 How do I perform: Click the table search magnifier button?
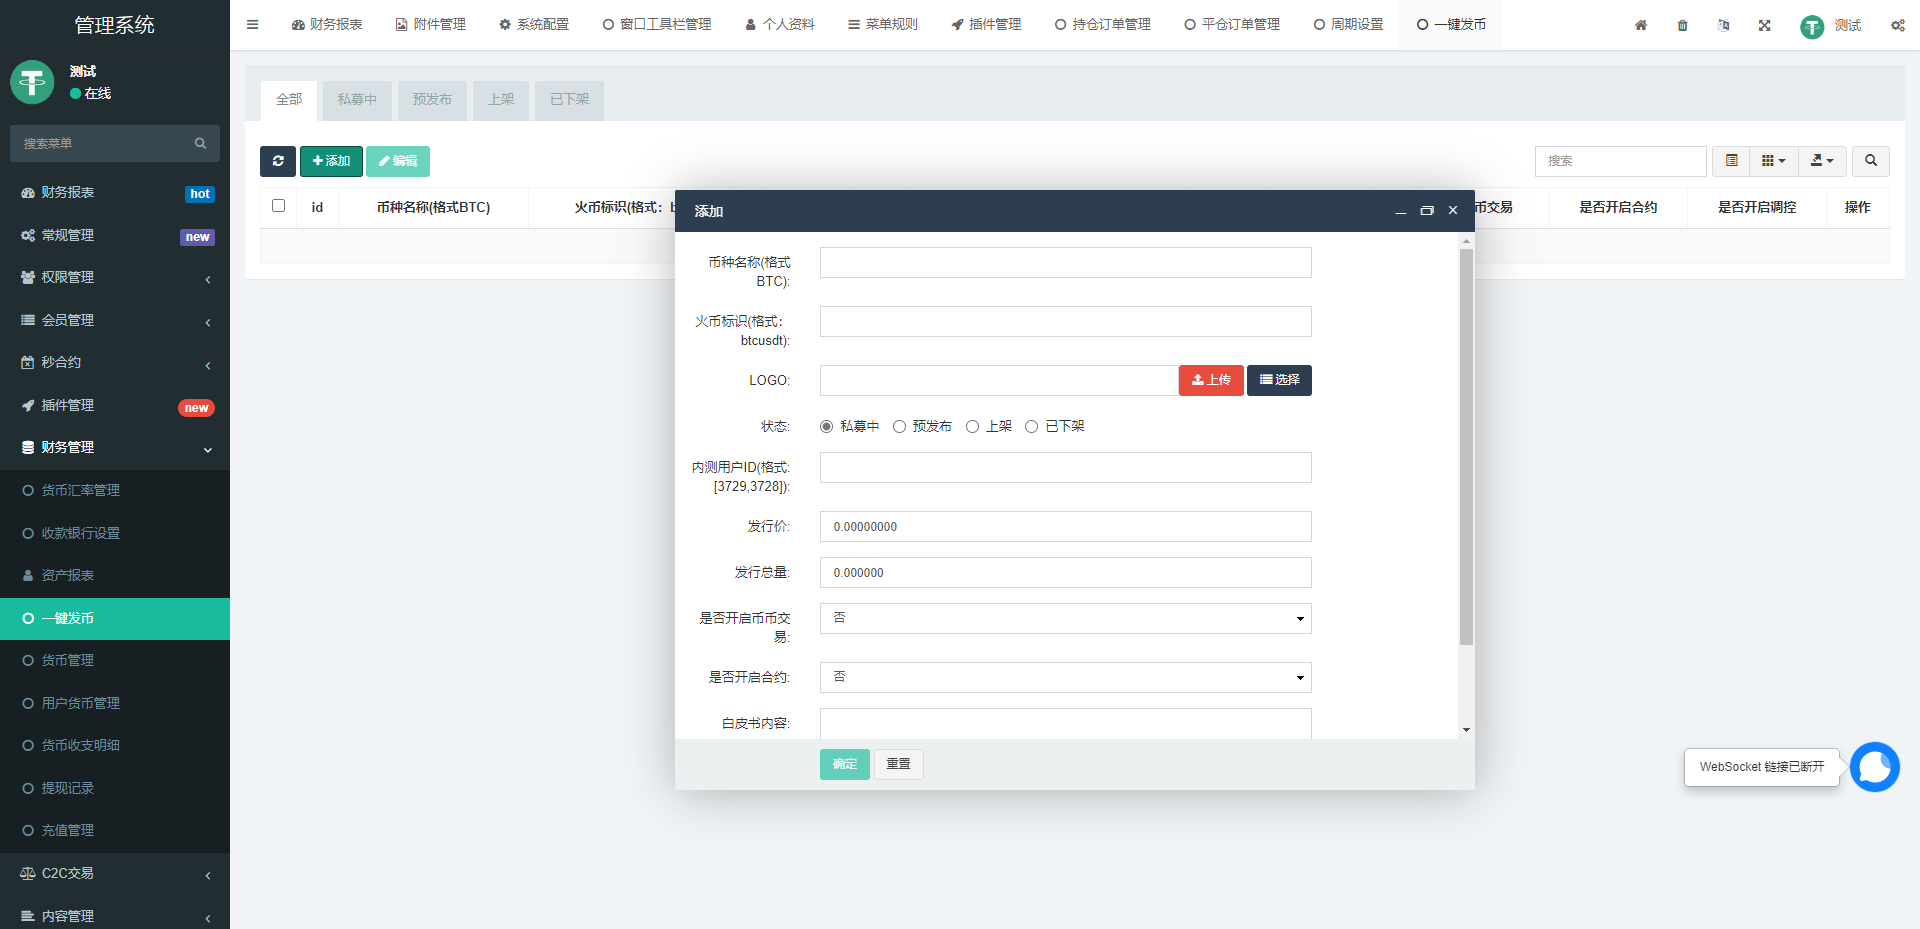(x=1871, y=161)
